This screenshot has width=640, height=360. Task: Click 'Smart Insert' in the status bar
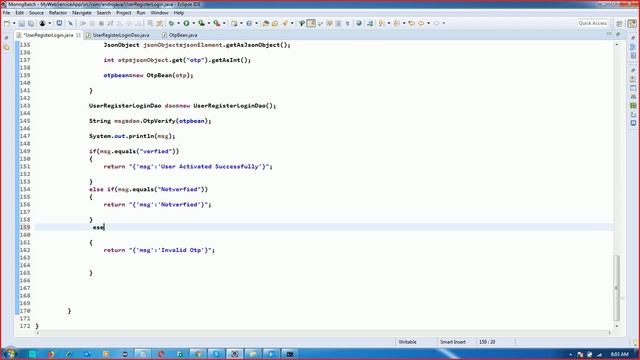point(453,342)
